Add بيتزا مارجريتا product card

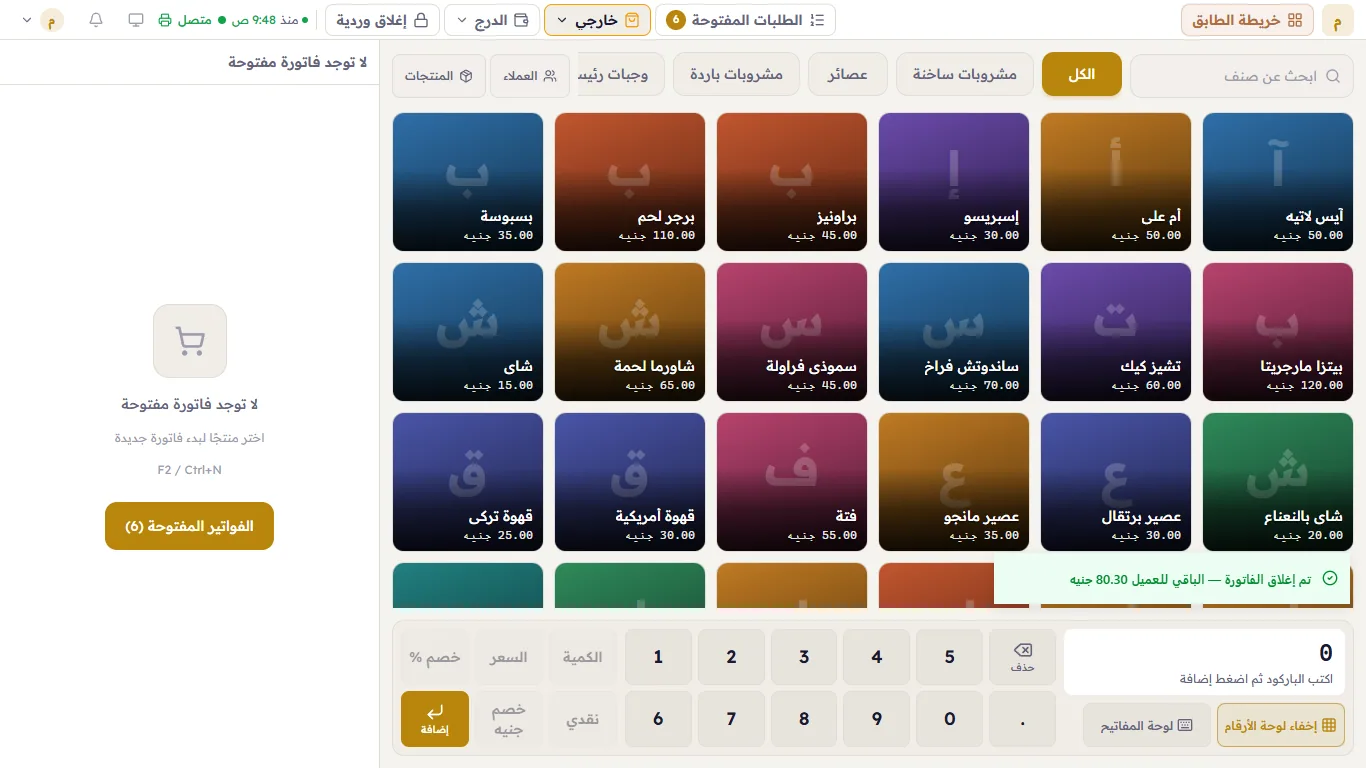[1278, 332]
